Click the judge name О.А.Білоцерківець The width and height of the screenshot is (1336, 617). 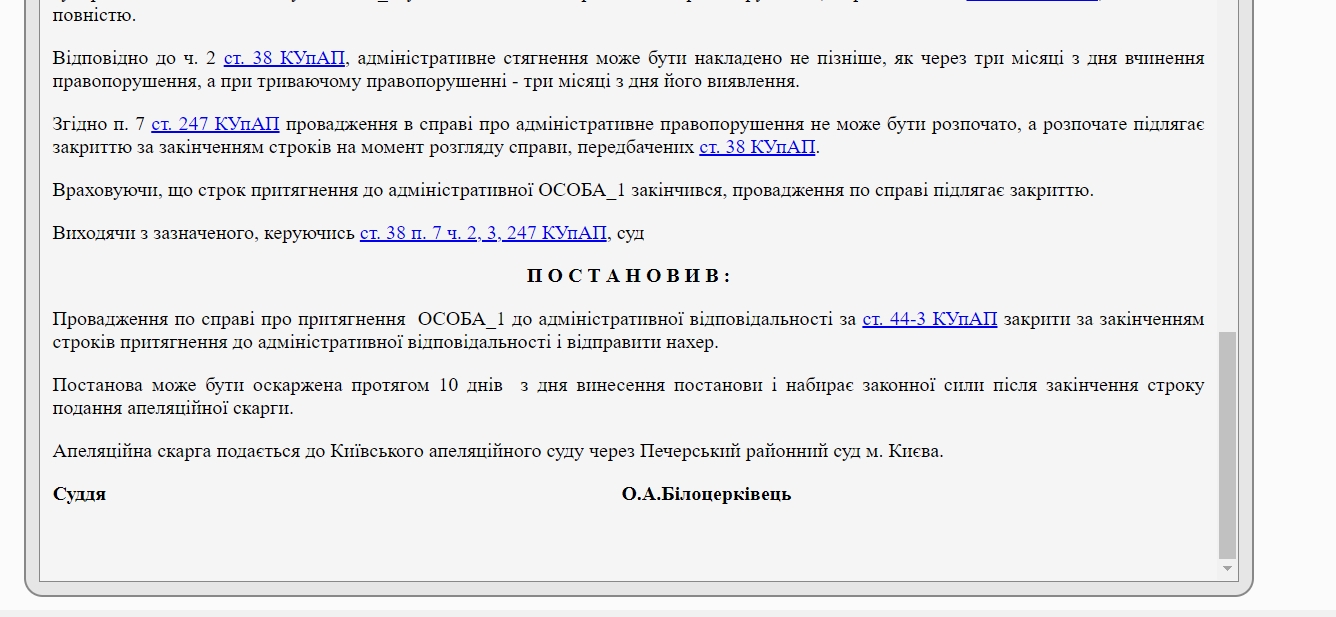(706, 494)
